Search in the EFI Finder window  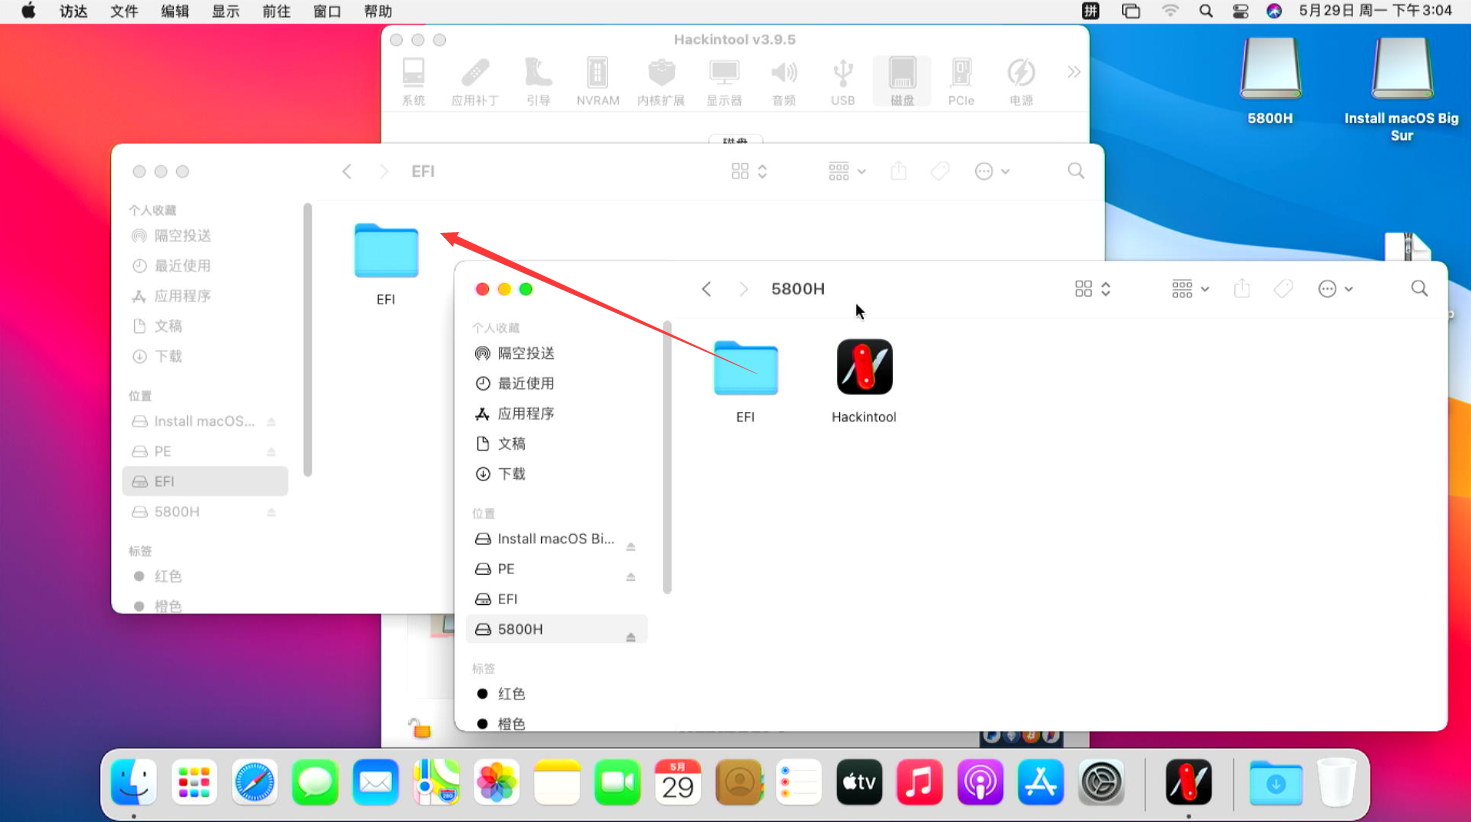point(1076,172)
